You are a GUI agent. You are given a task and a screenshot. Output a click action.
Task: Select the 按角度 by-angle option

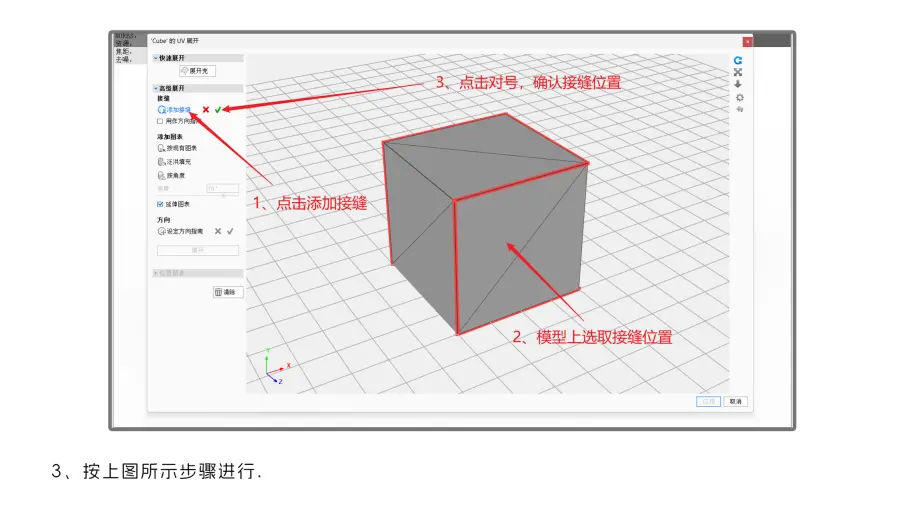[x=171, y=176]
